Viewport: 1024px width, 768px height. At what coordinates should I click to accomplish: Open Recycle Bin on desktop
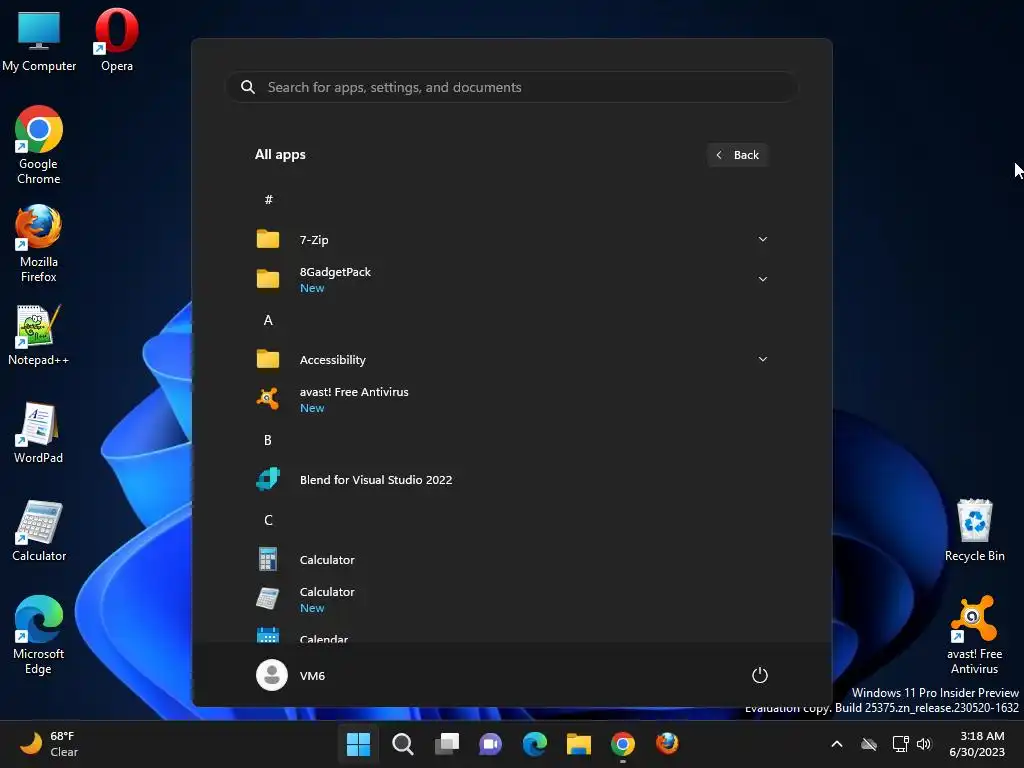point(974,530)
